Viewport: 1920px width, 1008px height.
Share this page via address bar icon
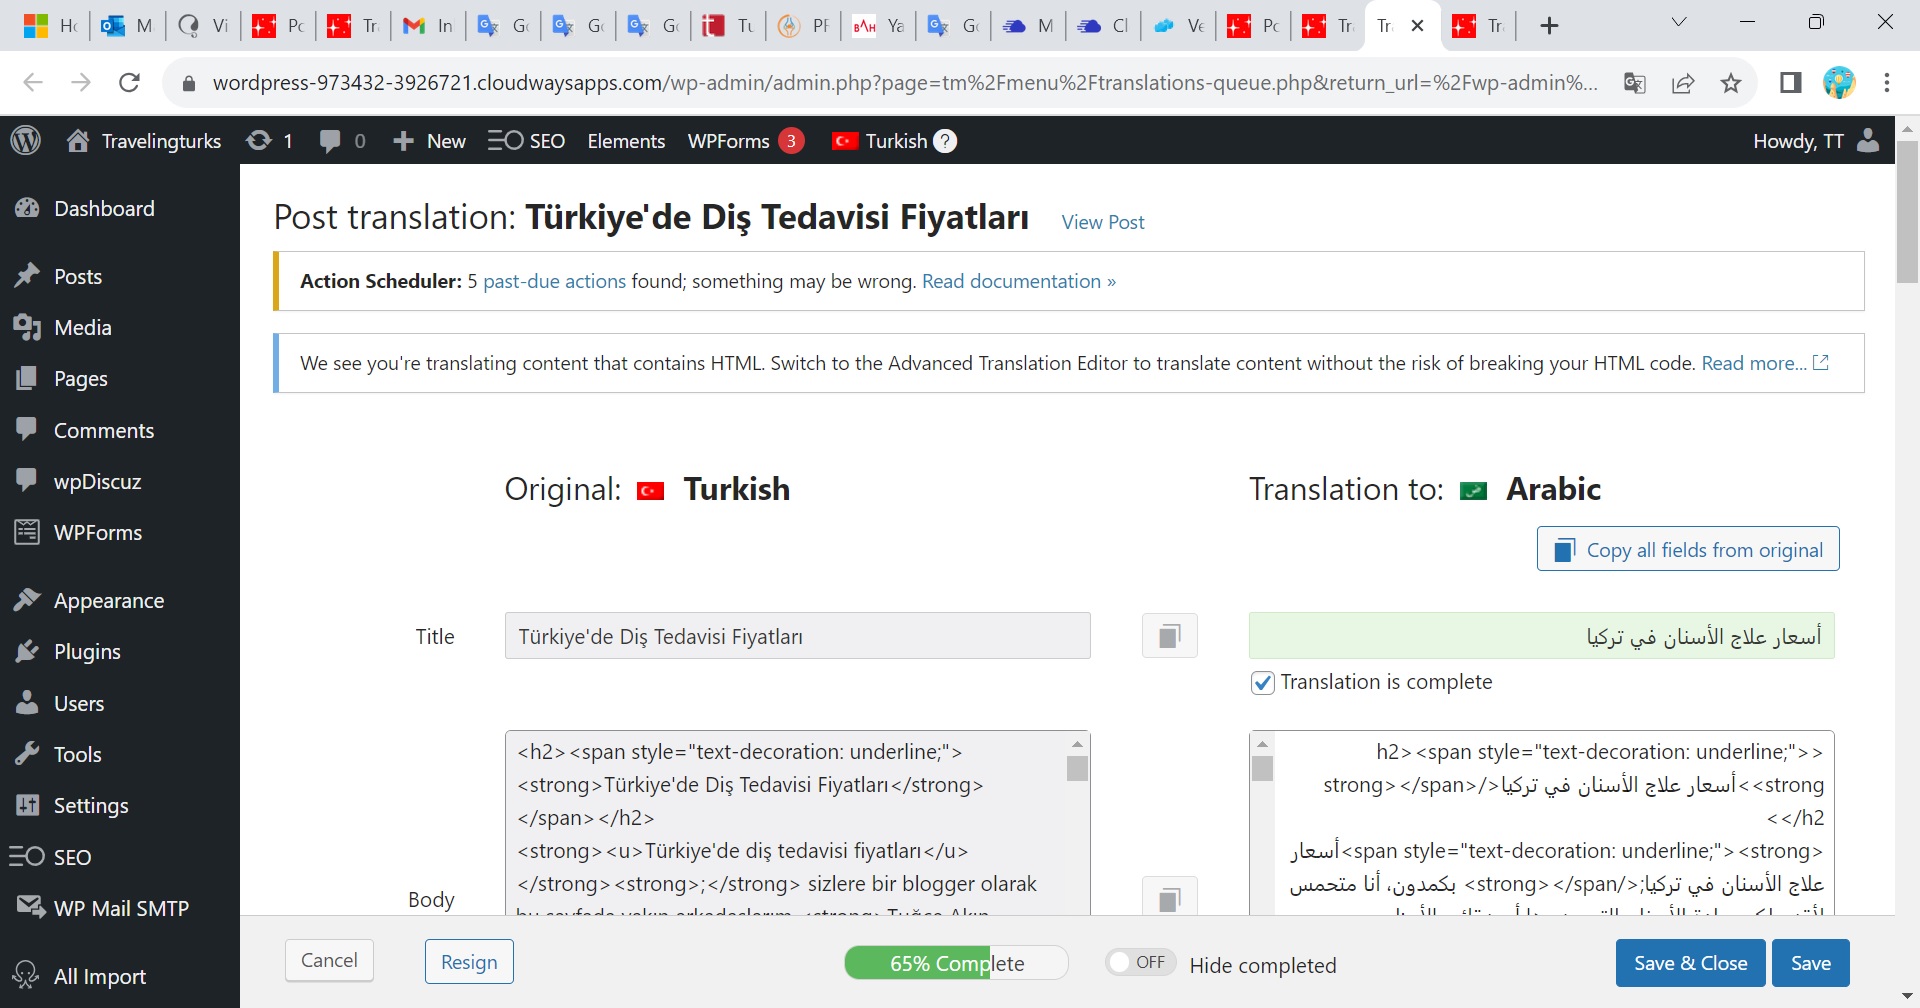tap(1683, 82)
